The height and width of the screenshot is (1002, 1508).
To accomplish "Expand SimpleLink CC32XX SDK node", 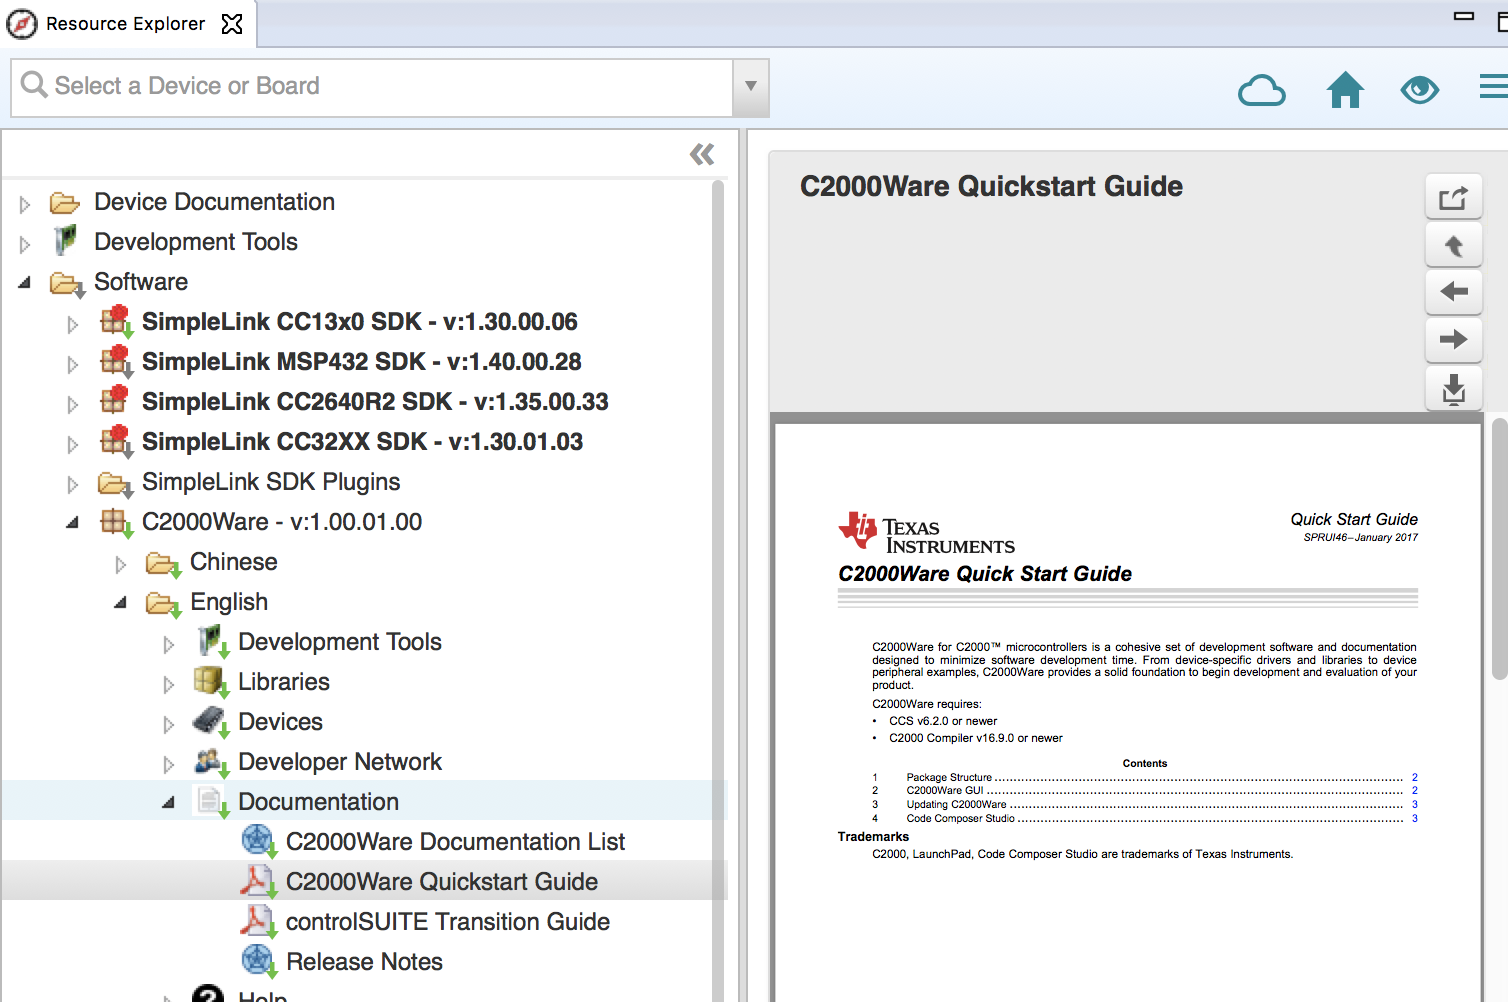I will click(72, 444).
